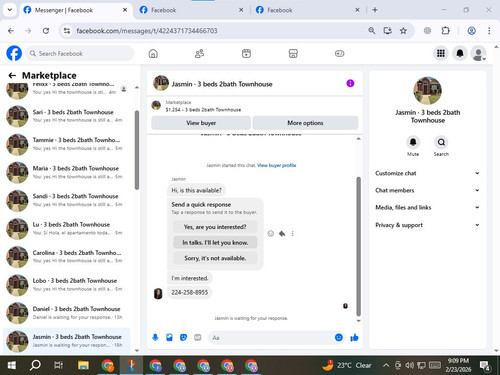Open the emoji picker in message box
The image size is (500, 375).
pyautogui.click(x=339, y=337)
